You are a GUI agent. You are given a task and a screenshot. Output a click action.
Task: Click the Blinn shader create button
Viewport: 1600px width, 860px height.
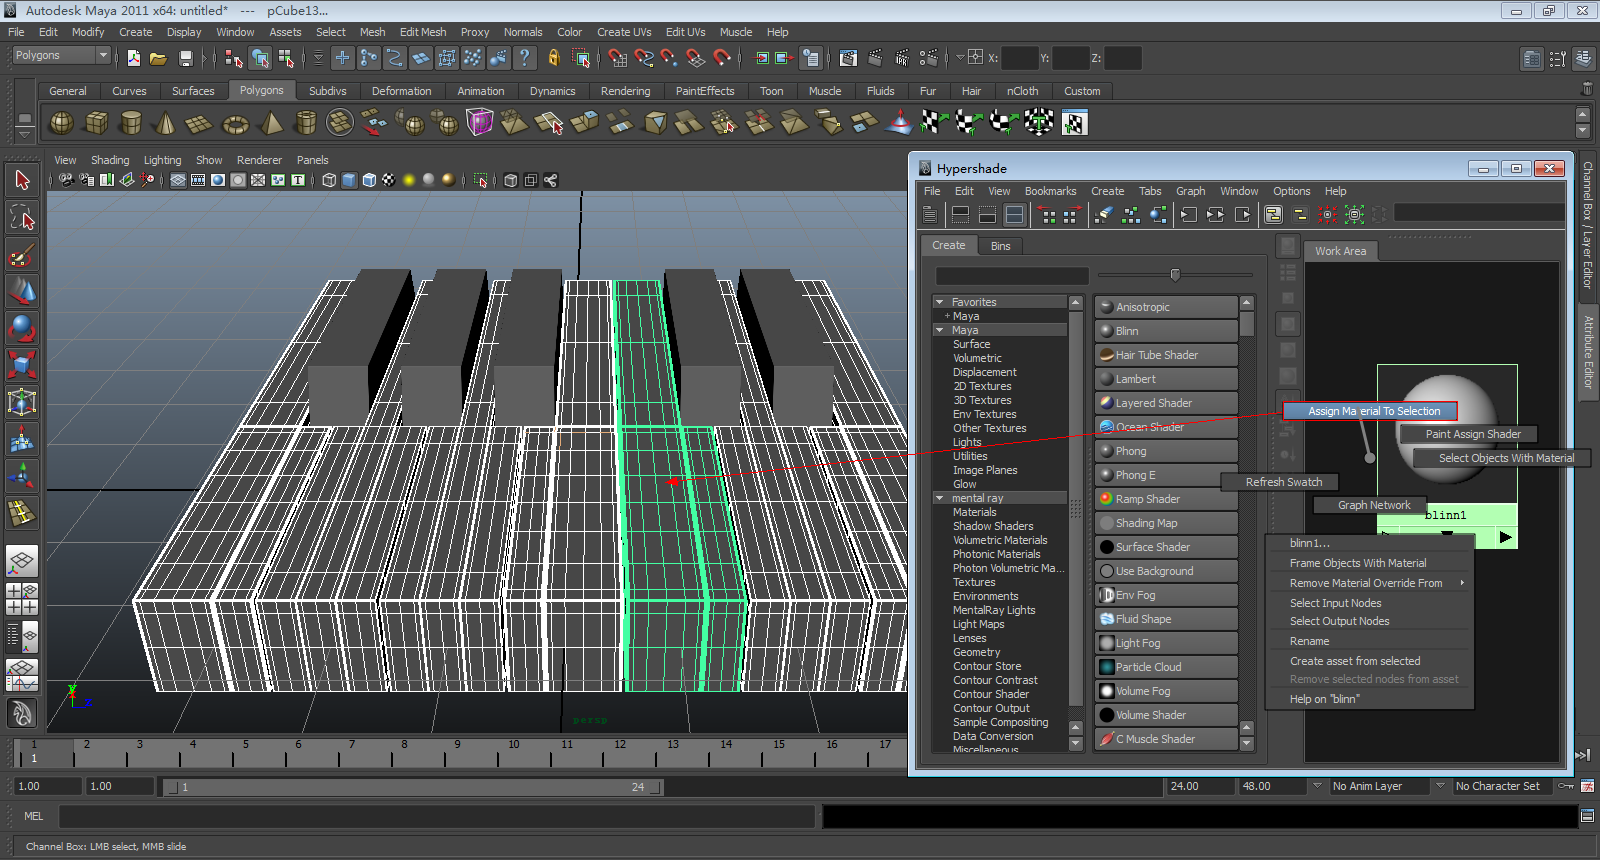coord(1166,331)
